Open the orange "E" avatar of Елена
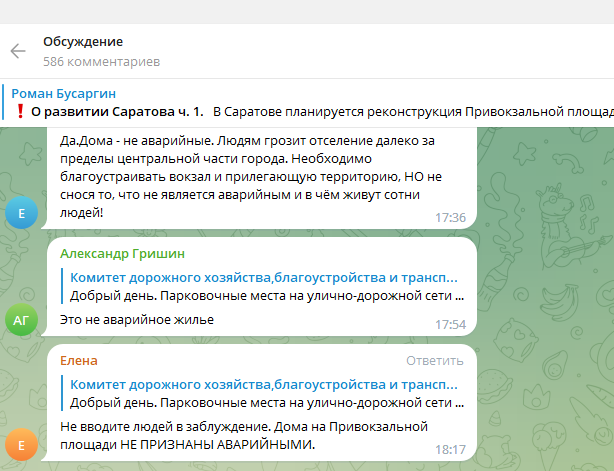The width and height of the screenshot is (614, 471). click(21, 446)
